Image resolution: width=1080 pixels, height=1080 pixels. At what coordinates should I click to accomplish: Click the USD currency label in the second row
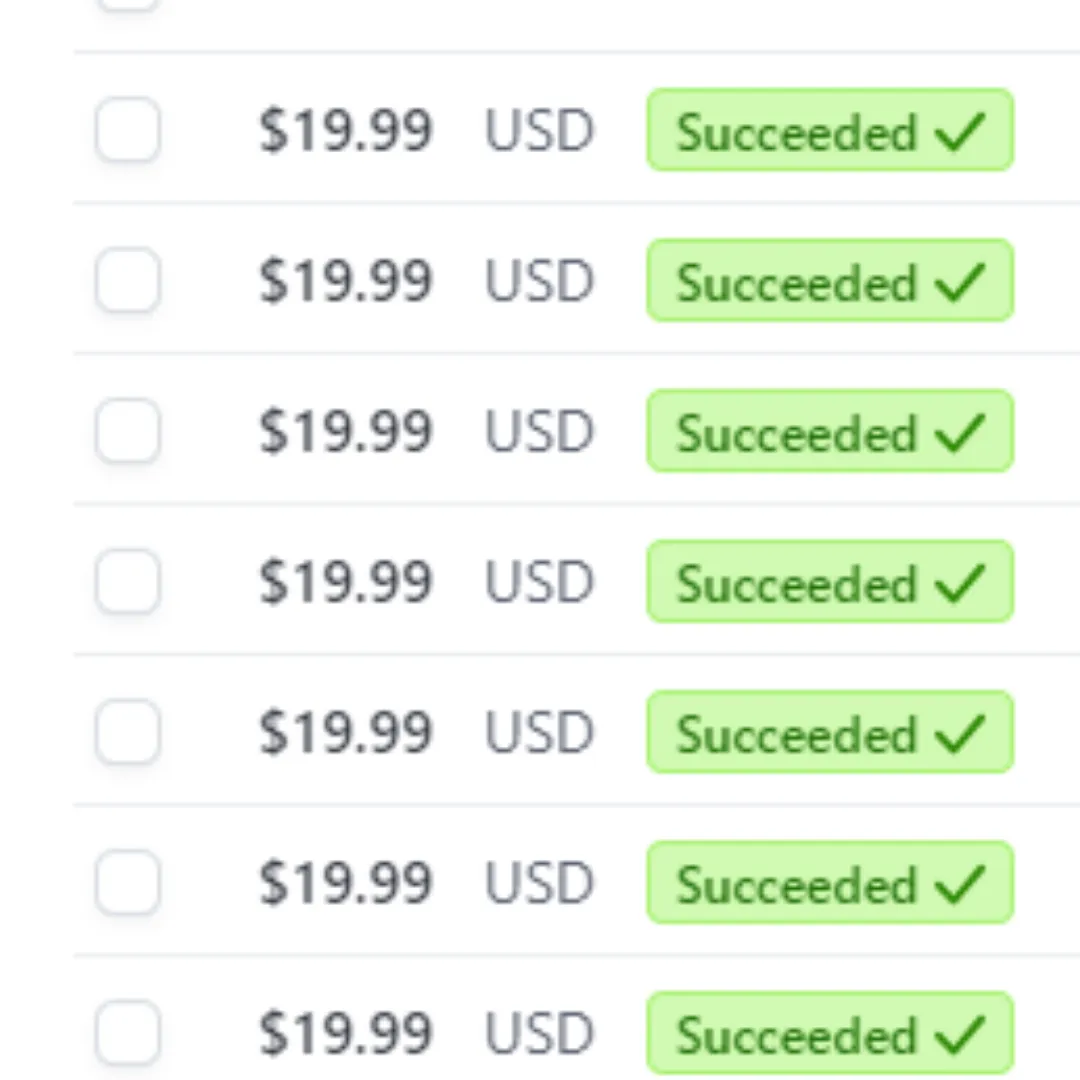[539, 281]
